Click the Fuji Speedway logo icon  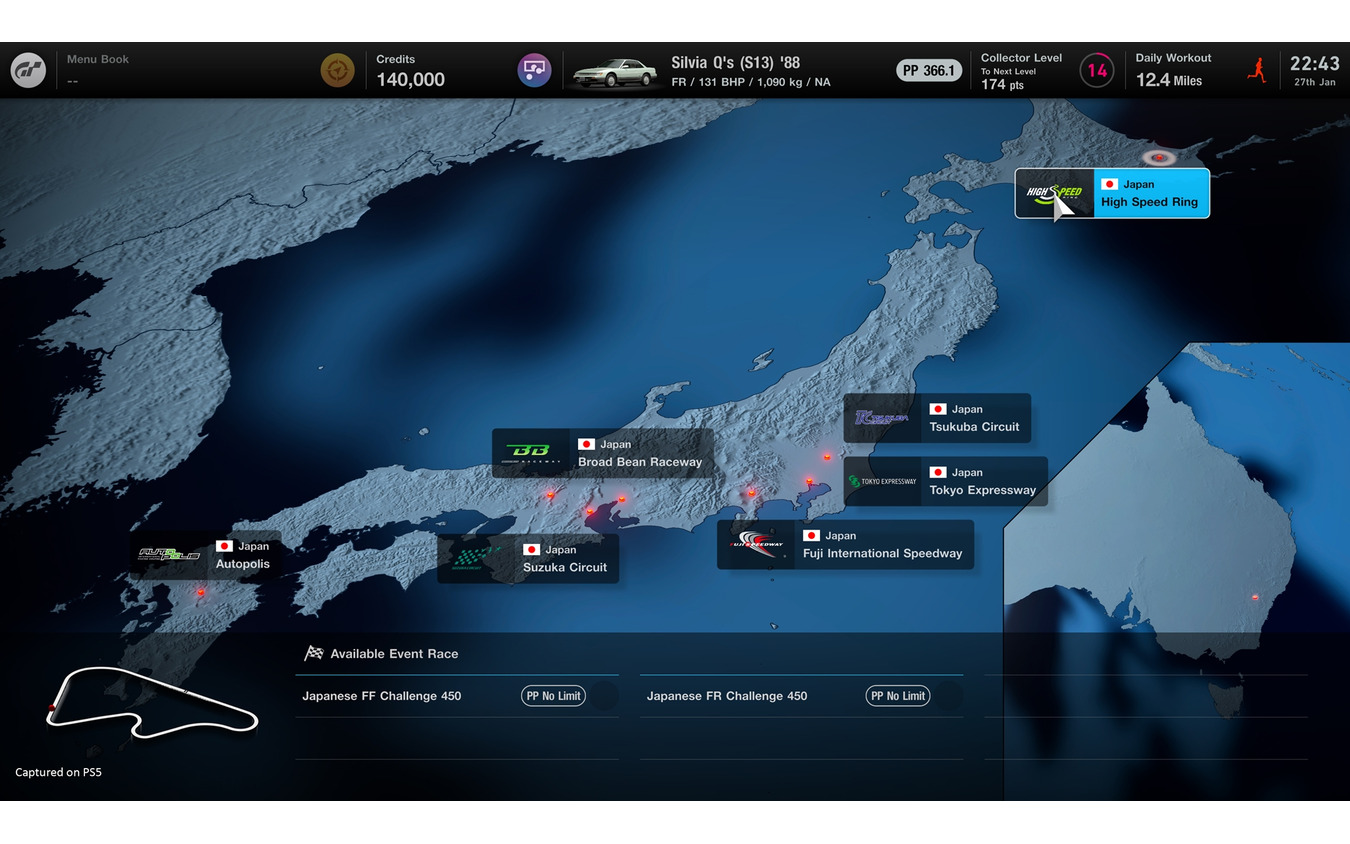tap(757, 544)
